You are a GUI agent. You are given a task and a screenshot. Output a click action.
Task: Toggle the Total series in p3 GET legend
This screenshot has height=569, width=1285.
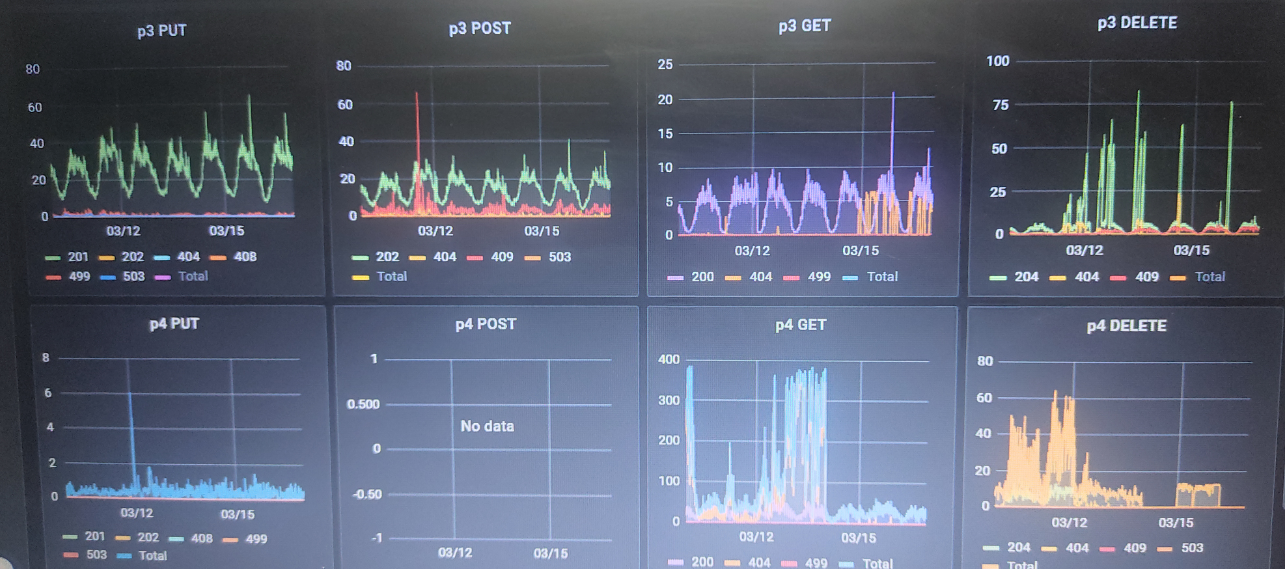[x=870, y=277]
